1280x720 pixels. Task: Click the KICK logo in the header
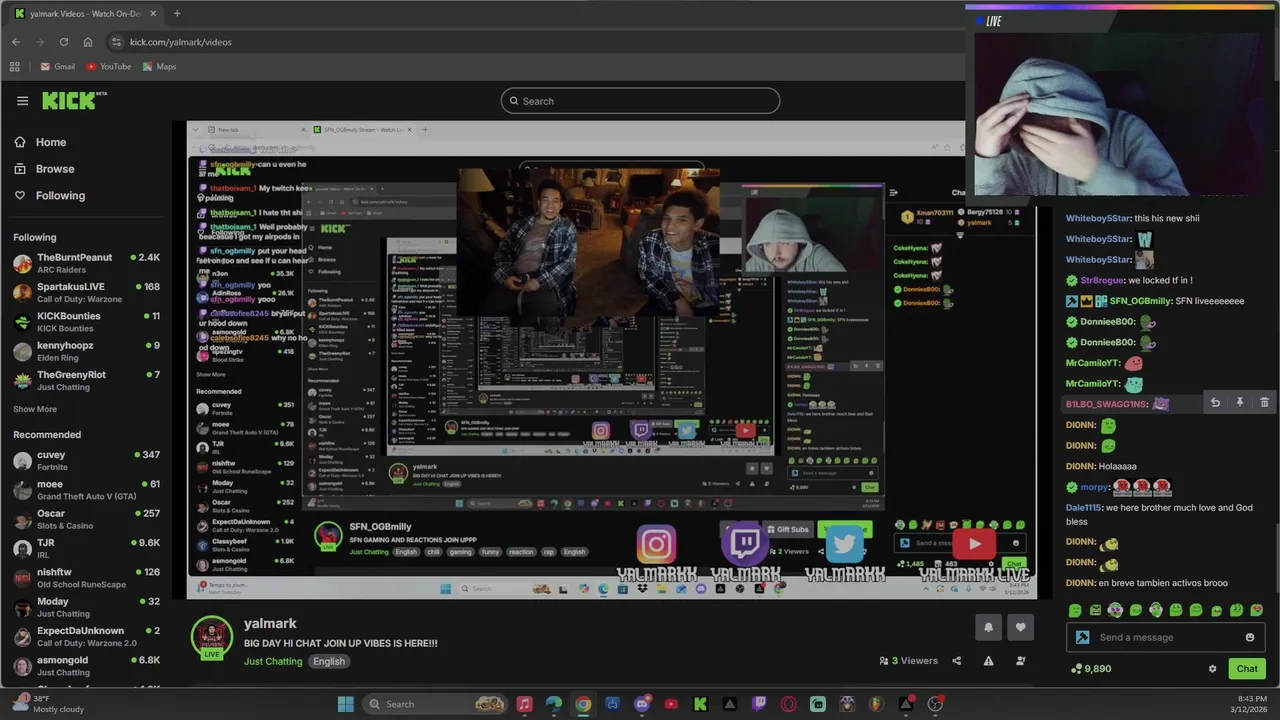(x=73, y=100)
